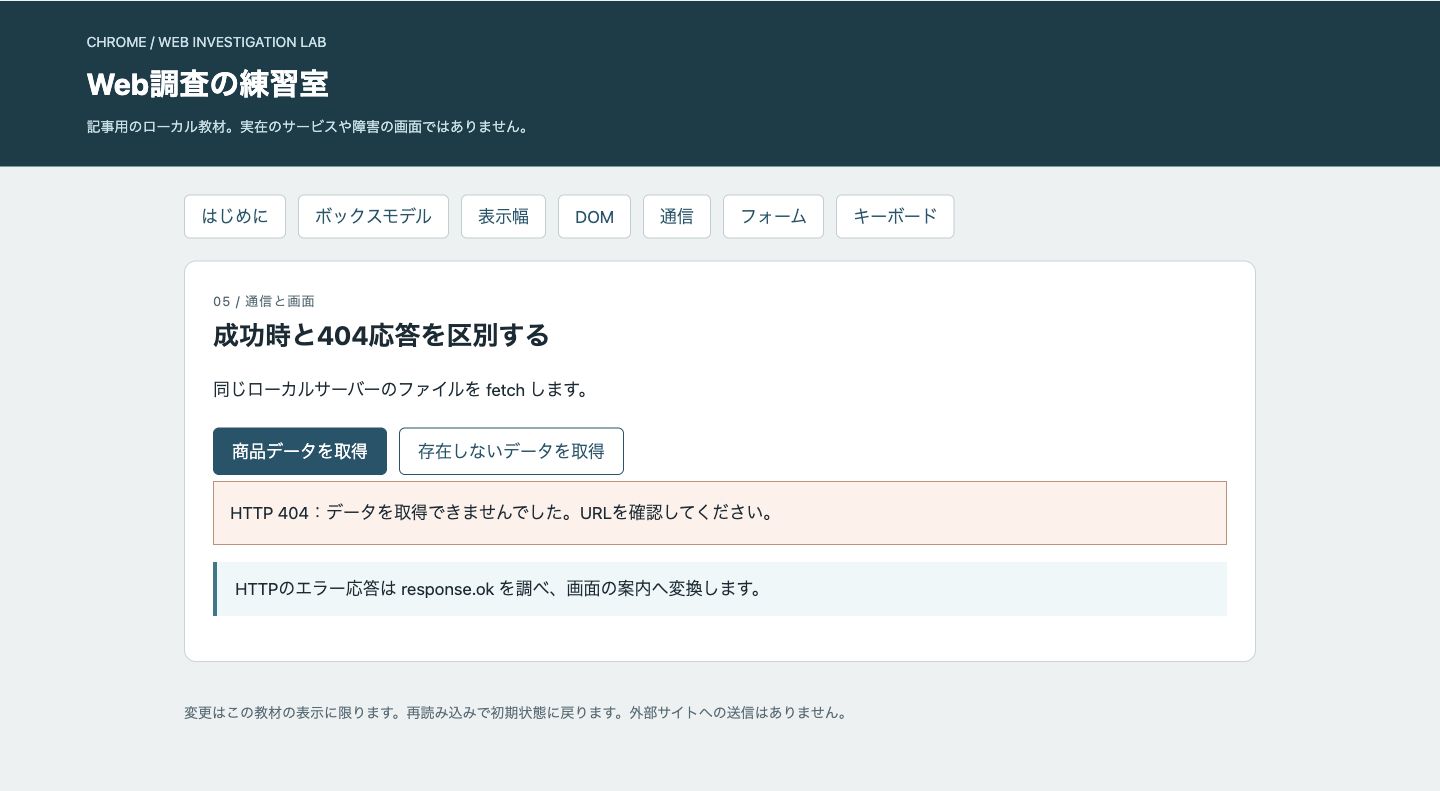This screenshot has height=791, width=1440.
Task: Click the 05 / 通信と画面 section label
Action: (264, 301)
